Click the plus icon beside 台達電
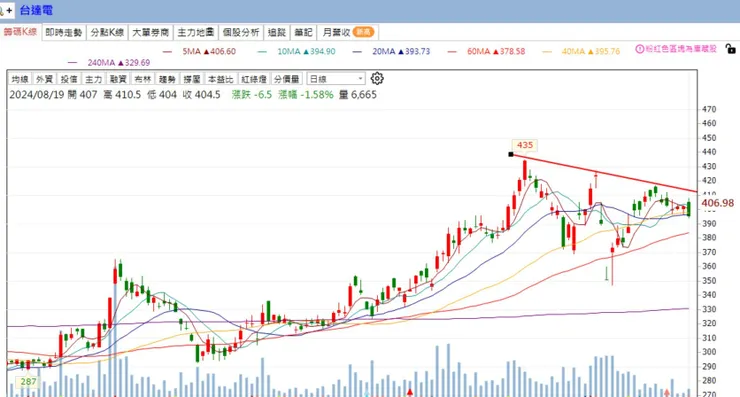Viewport: 740px width, 397px height. 9,10
